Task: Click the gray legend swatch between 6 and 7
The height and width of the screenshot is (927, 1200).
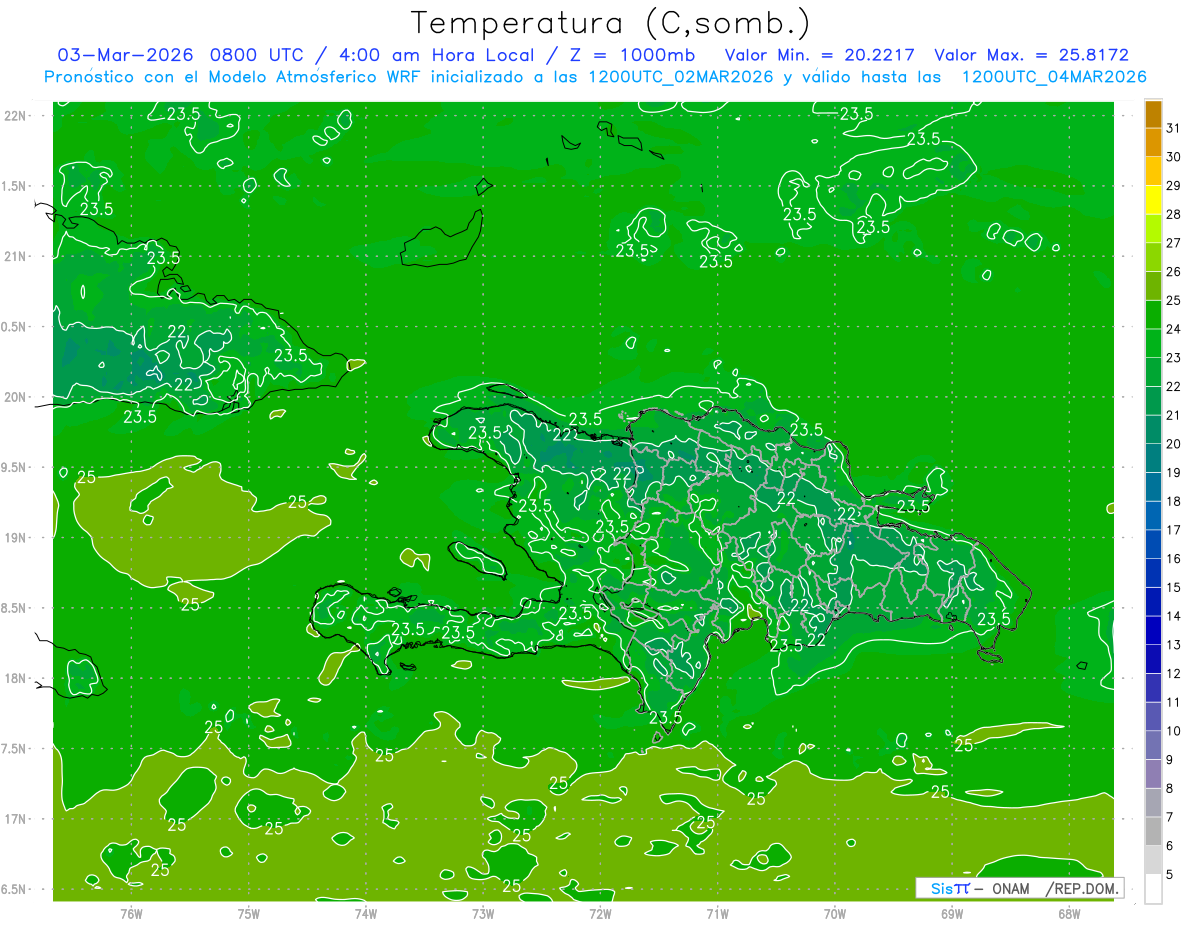Action: (1153, 832)
